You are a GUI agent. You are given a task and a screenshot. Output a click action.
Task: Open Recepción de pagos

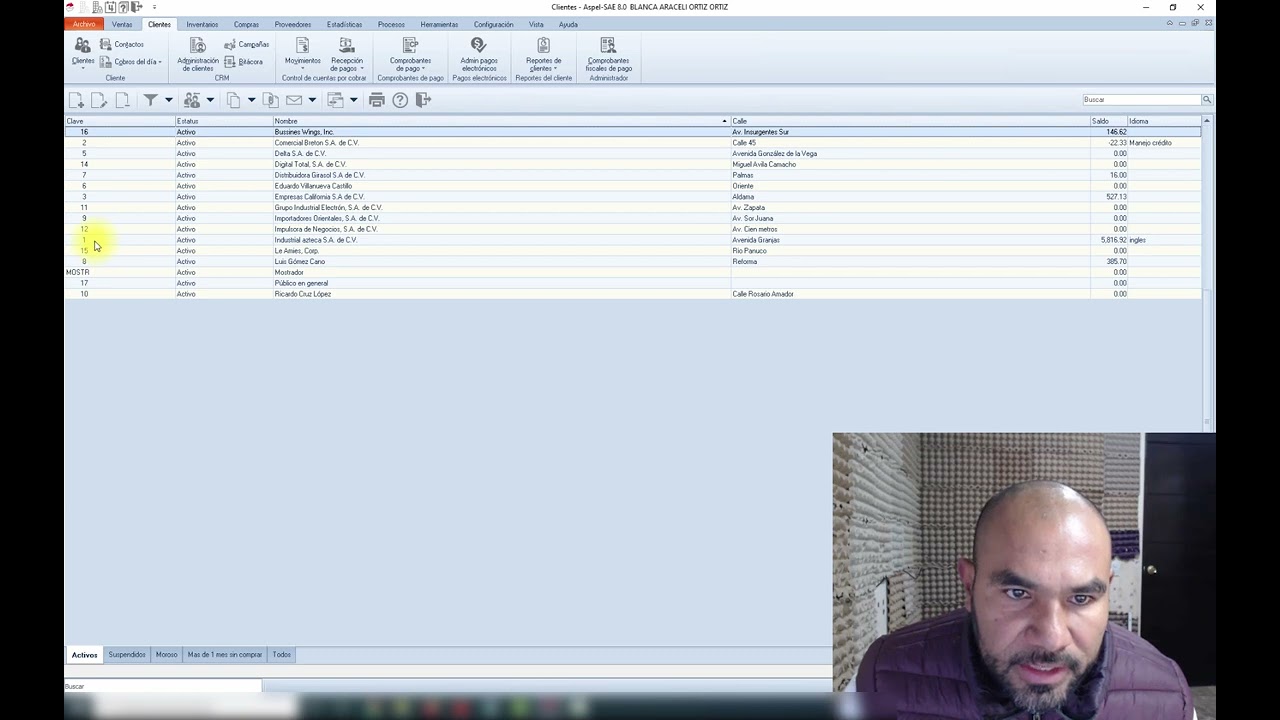pyautogui.click(x=347, y=52)
